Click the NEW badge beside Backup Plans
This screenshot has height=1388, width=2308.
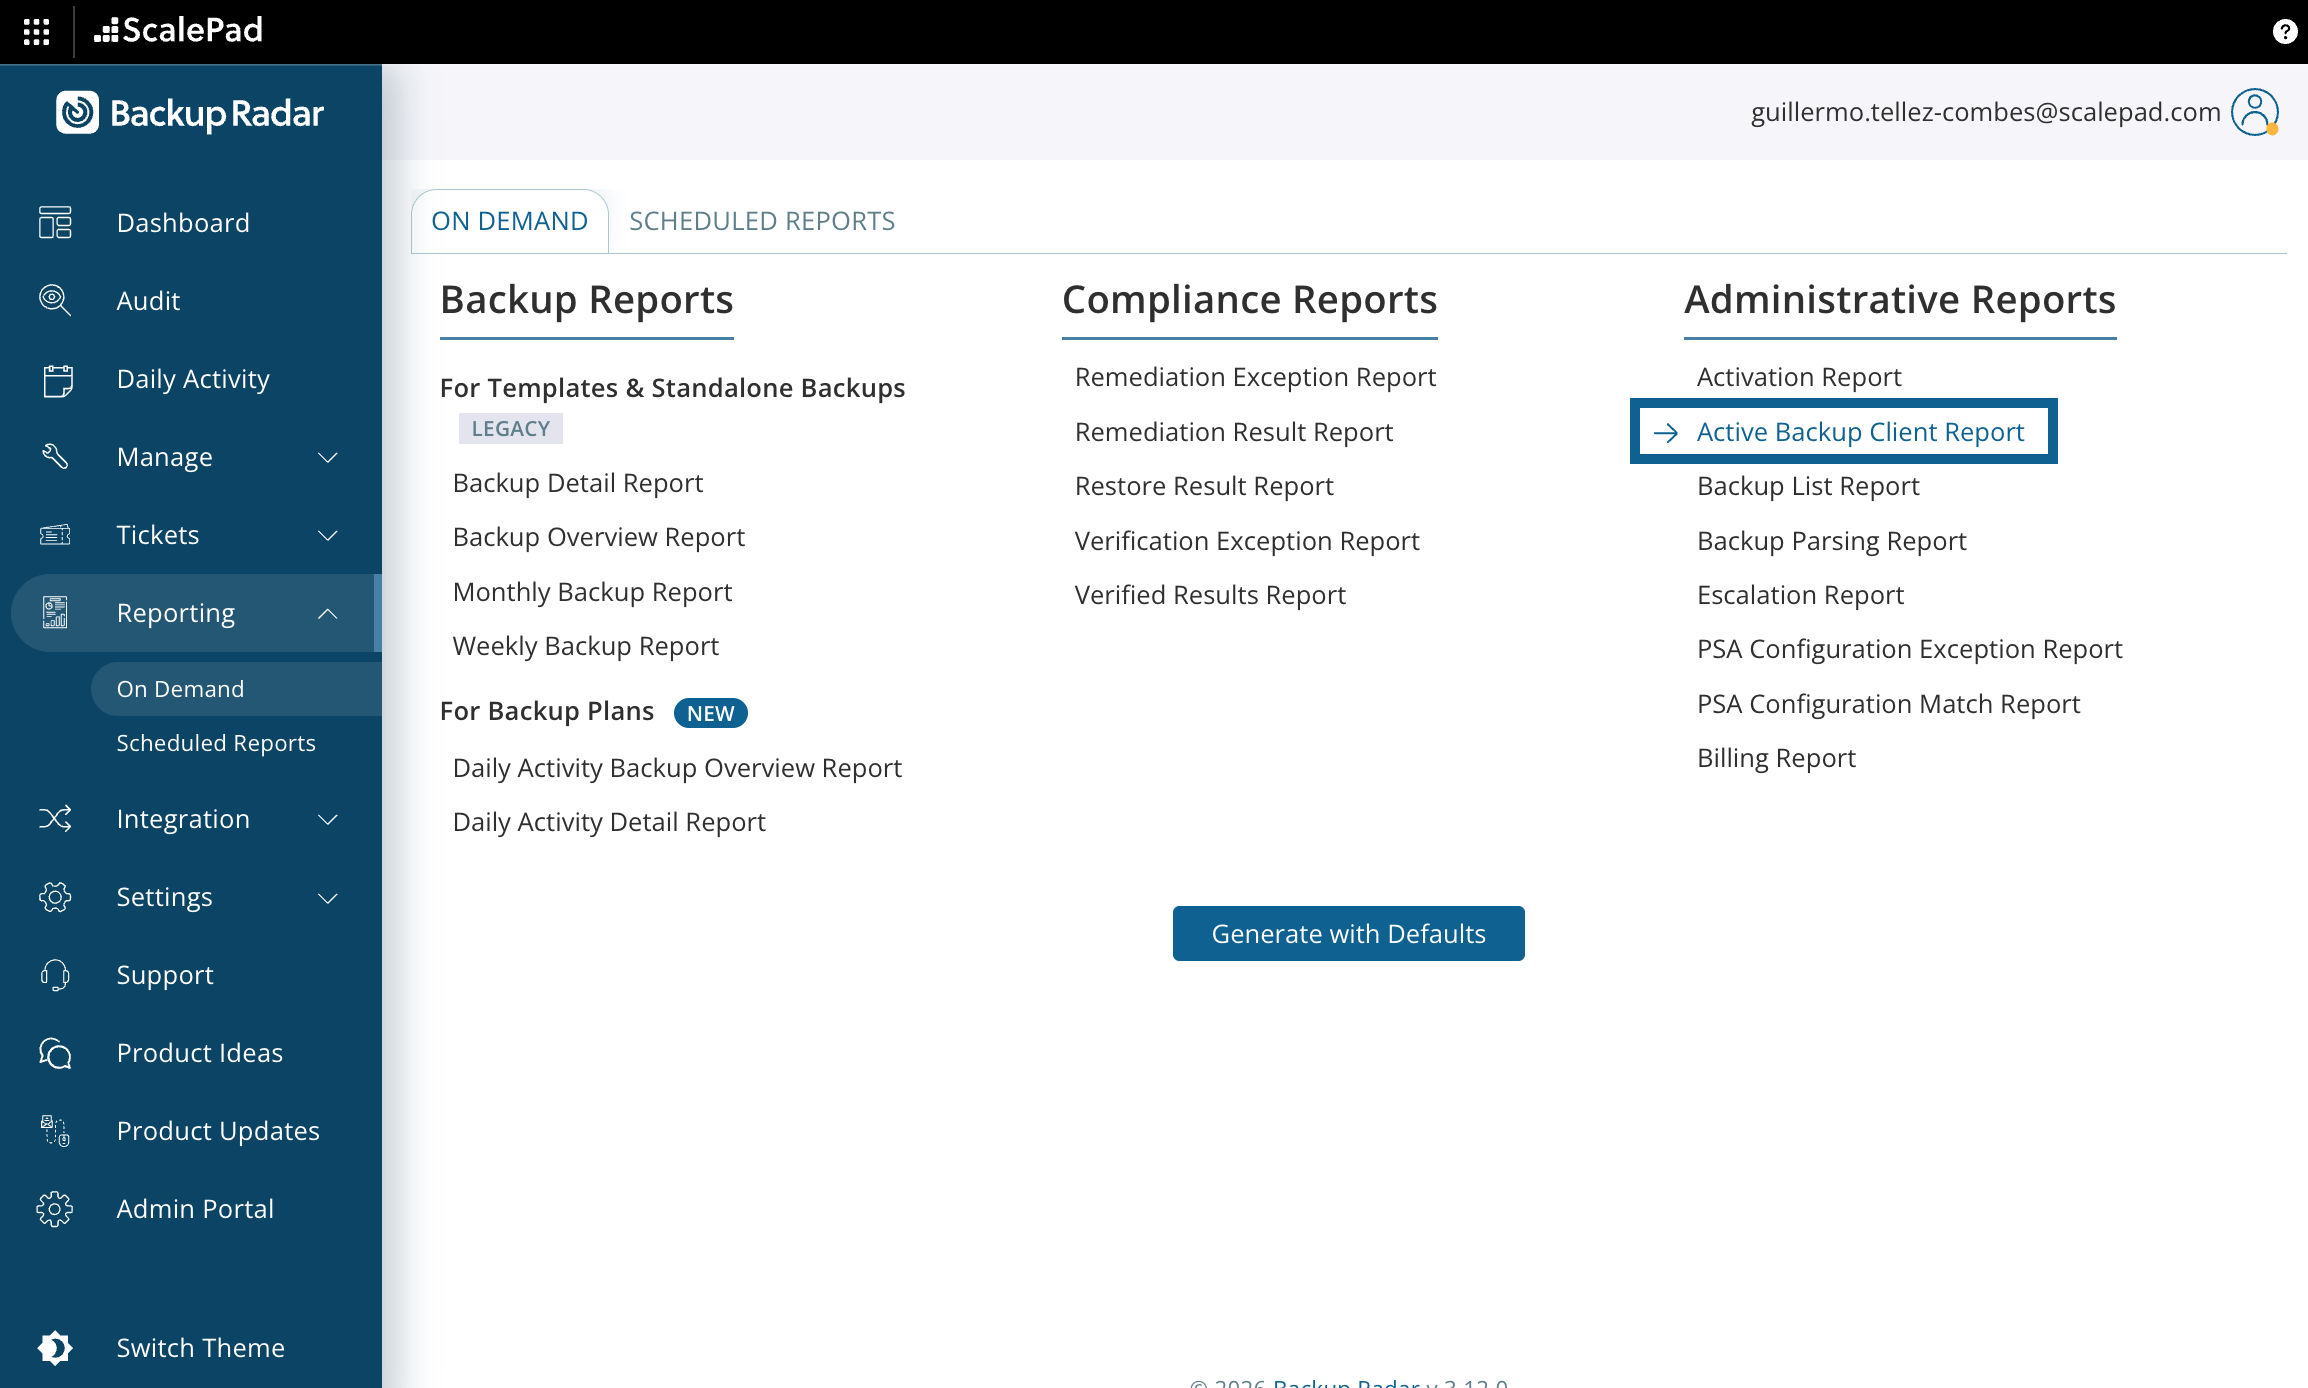click(711, 713)
